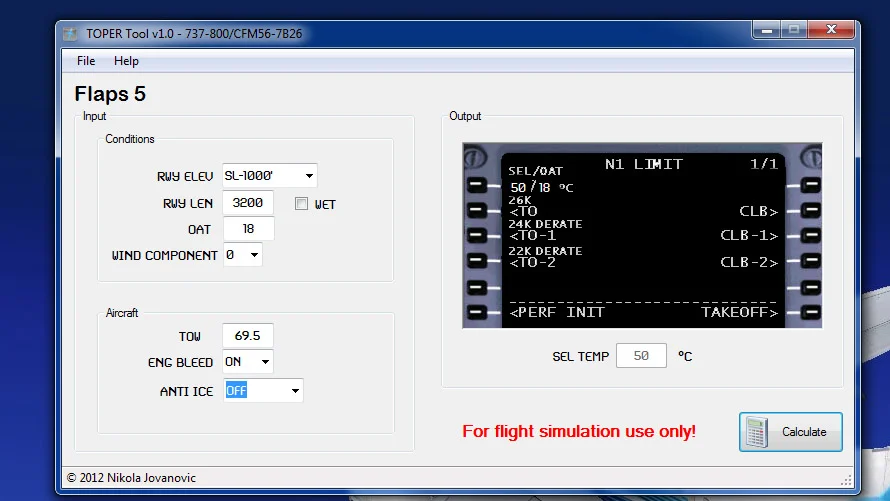The image size is (890, 501).
Task: Select the blank left key above <PERF INIT
Action: pyautogui.click(x=476, y=288)
